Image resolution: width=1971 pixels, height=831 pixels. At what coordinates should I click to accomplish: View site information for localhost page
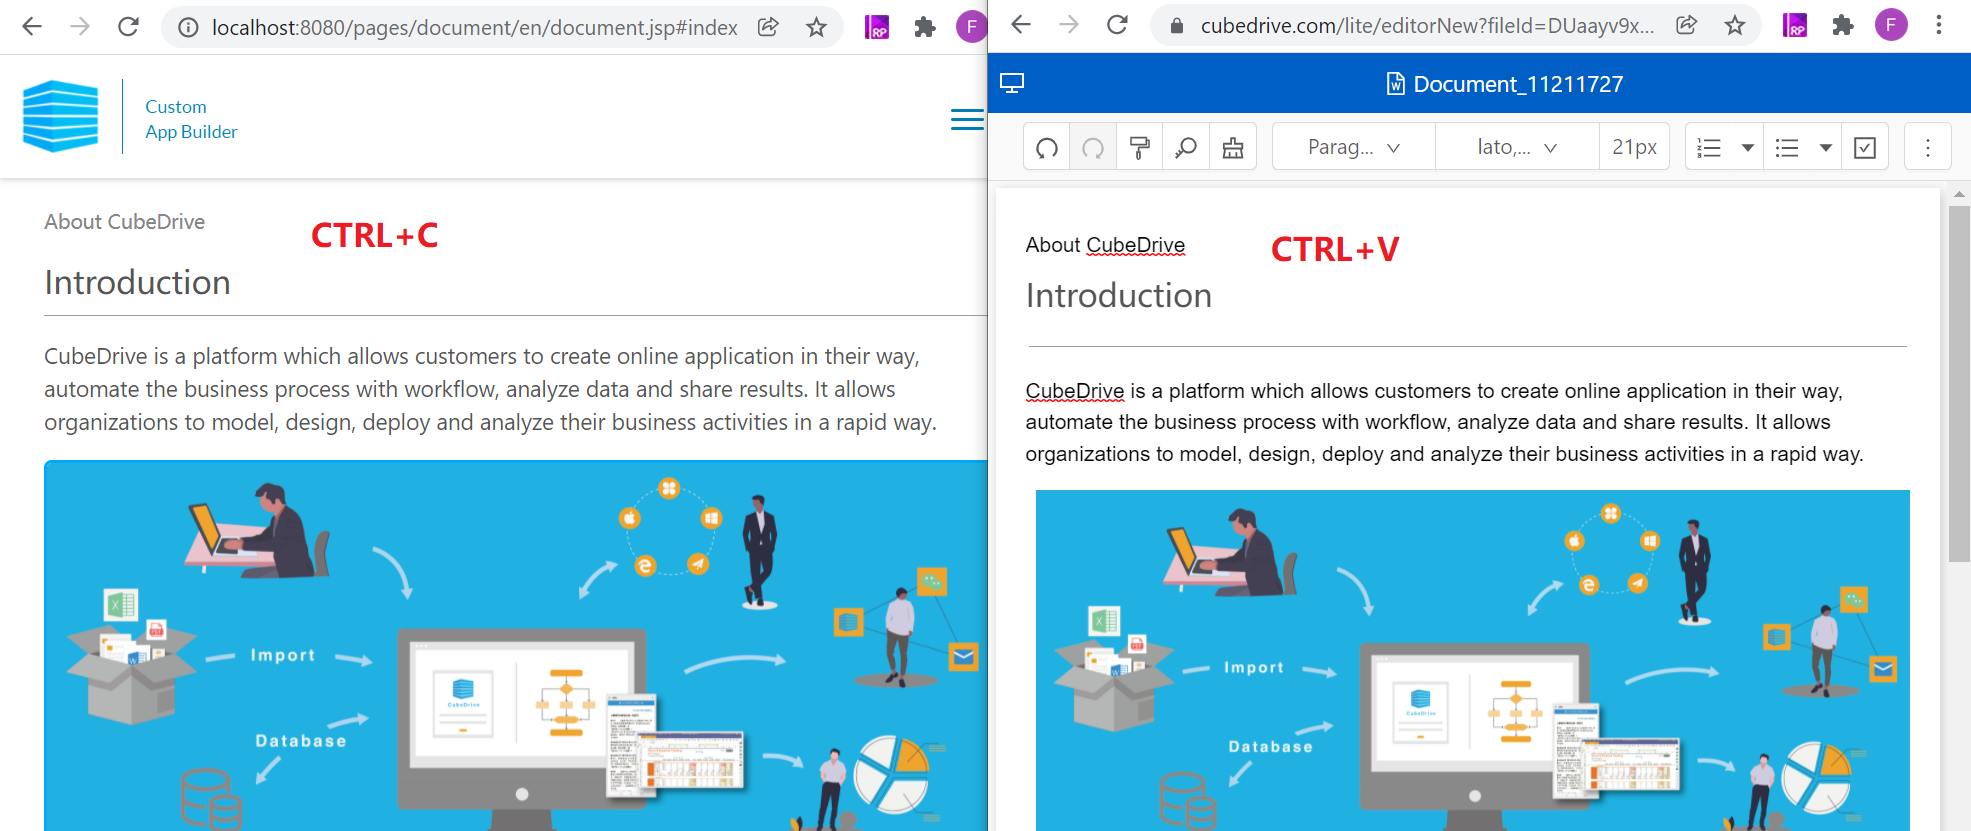188,28
